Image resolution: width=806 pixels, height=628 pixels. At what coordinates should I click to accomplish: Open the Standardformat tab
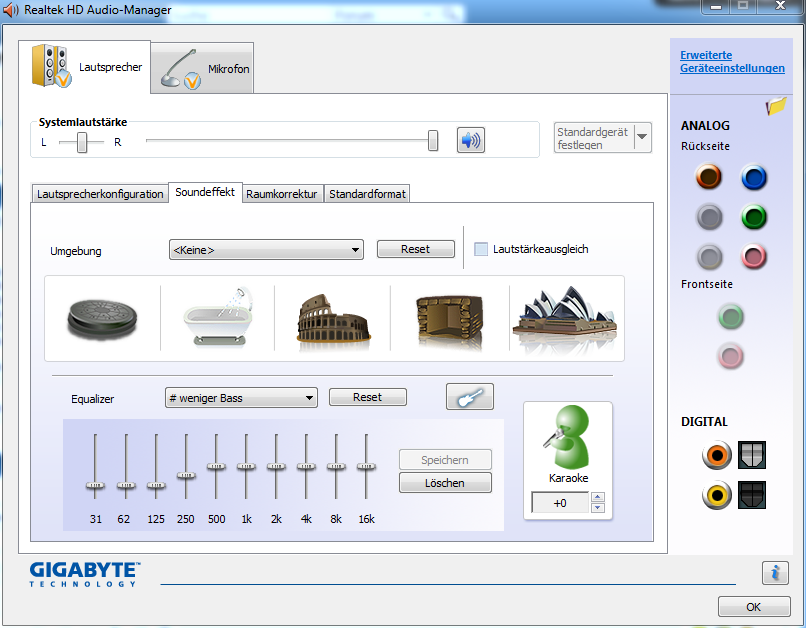367,194
